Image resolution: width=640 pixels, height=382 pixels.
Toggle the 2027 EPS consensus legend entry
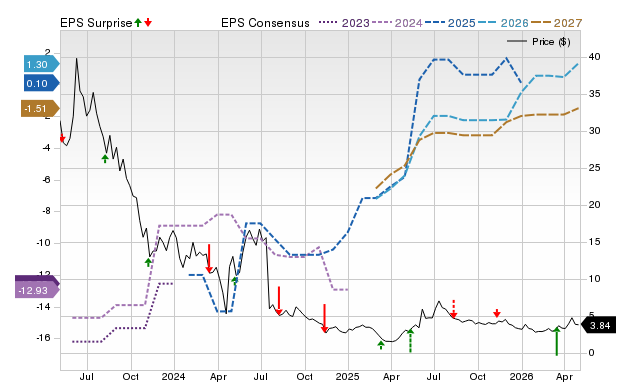(556, 23)
